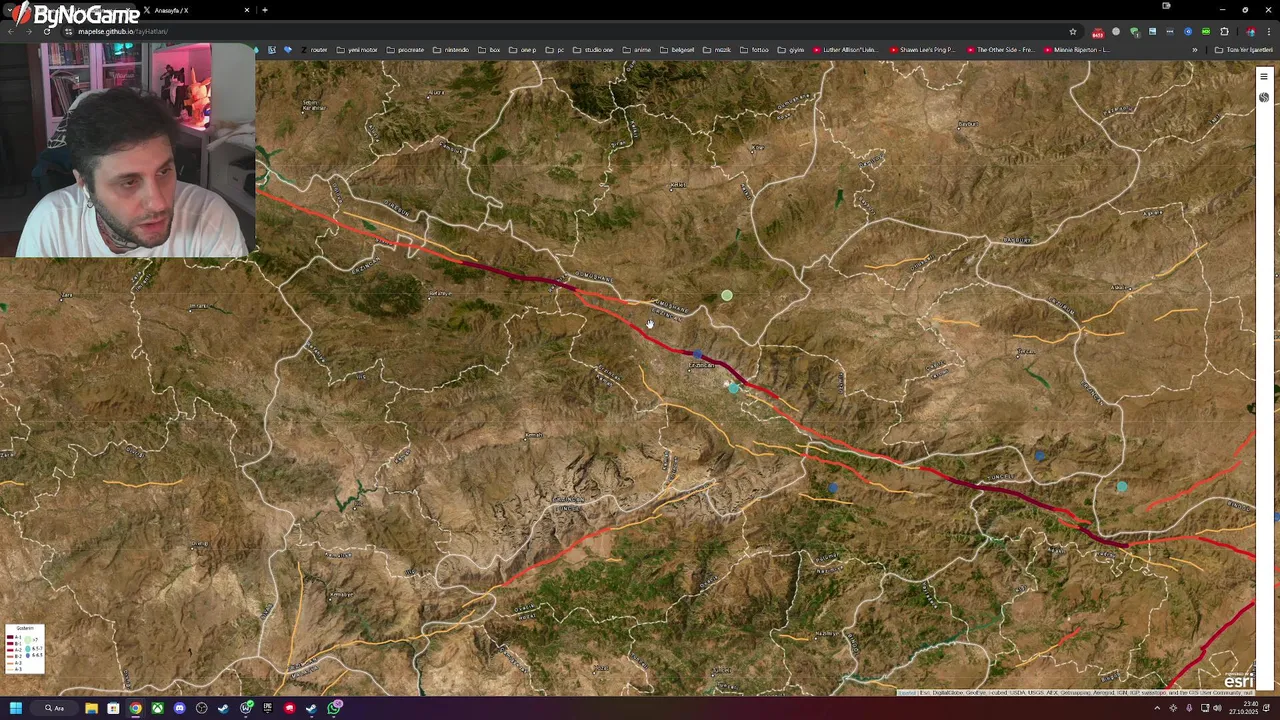1280x720 pixels.
Task: Click the green earthquake marker near Gümüşhane
Action: click(x=727, y=295)
